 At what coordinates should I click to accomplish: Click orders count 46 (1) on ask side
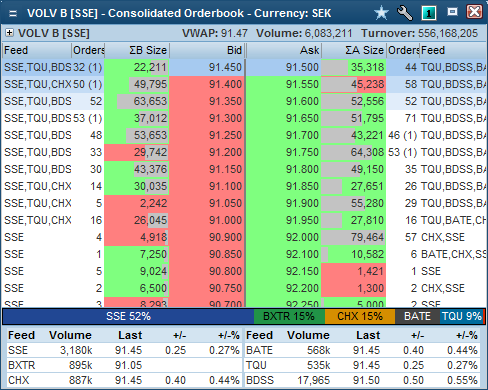point(403,135)
